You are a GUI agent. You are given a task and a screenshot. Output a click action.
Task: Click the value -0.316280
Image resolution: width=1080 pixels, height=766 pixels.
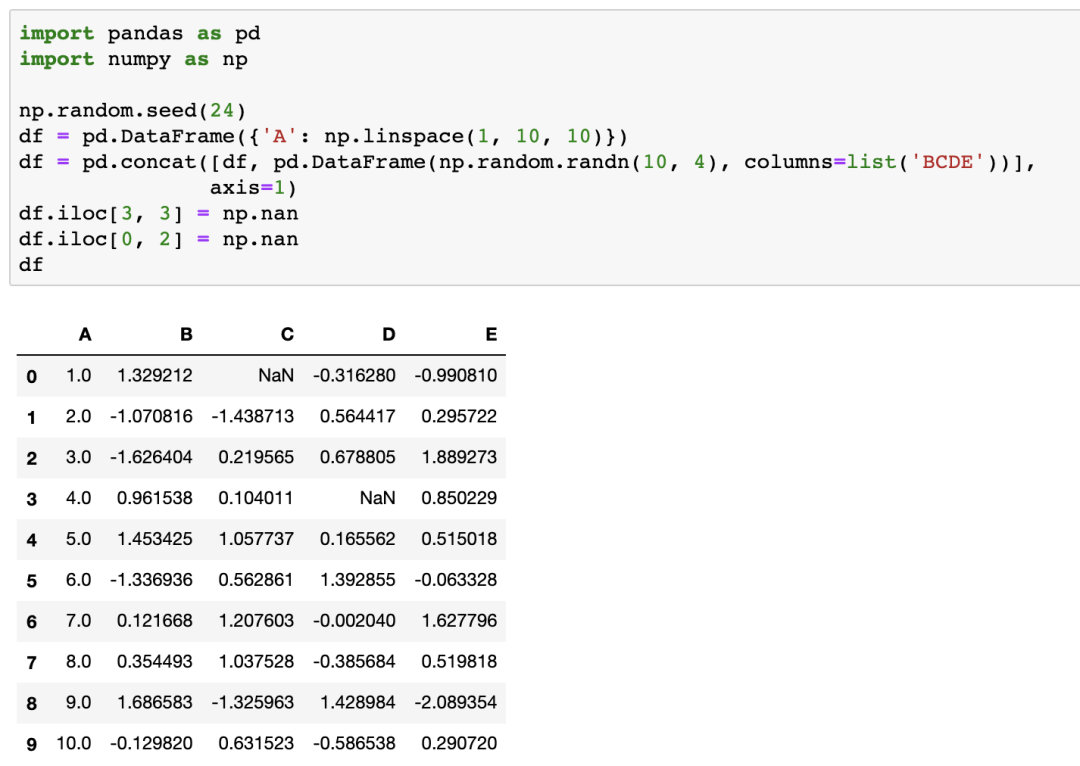coord(354,375)
